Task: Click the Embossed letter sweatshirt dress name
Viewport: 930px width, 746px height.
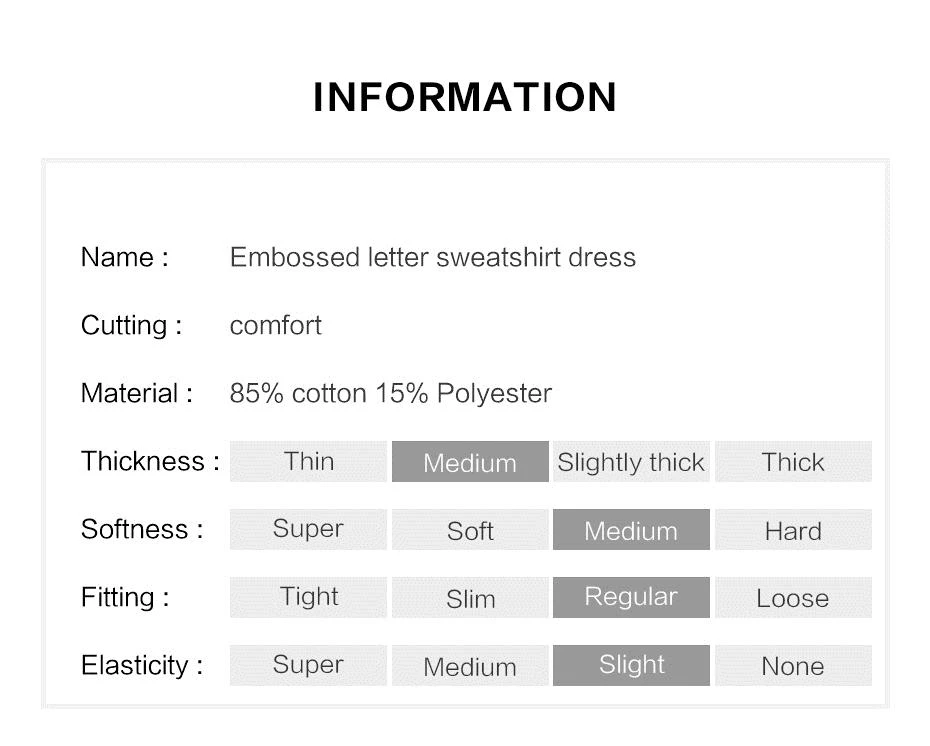Action: click(x=432, y=257)
